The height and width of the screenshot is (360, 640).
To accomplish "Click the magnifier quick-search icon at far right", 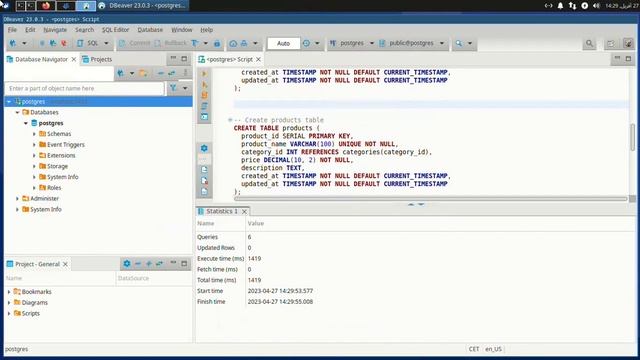I will (x=589, y=43).
